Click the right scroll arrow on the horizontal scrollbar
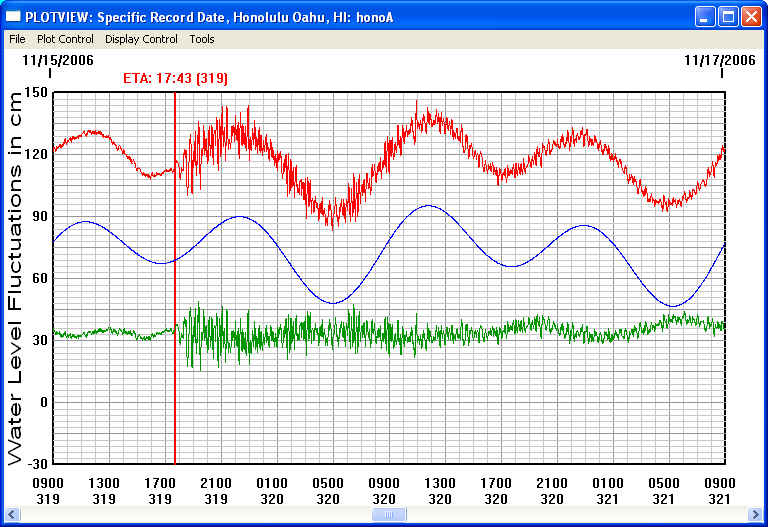768x527 pixels. [x=756, y=515]
